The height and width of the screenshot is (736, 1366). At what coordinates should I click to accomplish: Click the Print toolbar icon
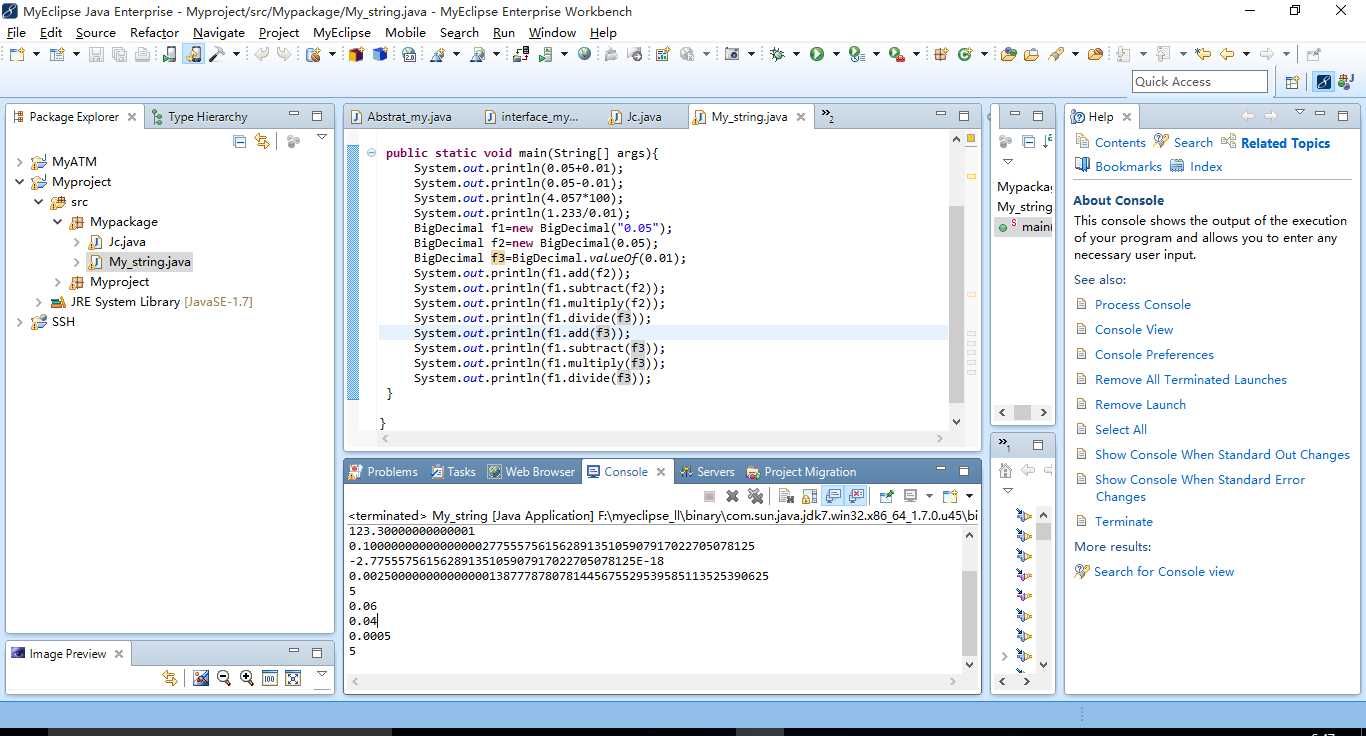pyautogui.click(x=142, y=54)
